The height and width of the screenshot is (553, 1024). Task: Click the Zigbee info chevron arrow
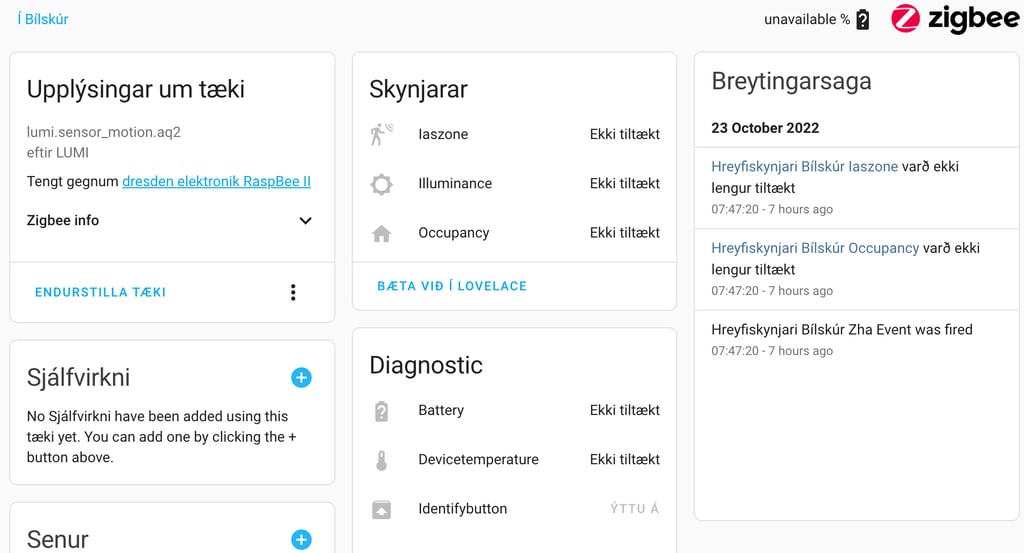[305, 221]
